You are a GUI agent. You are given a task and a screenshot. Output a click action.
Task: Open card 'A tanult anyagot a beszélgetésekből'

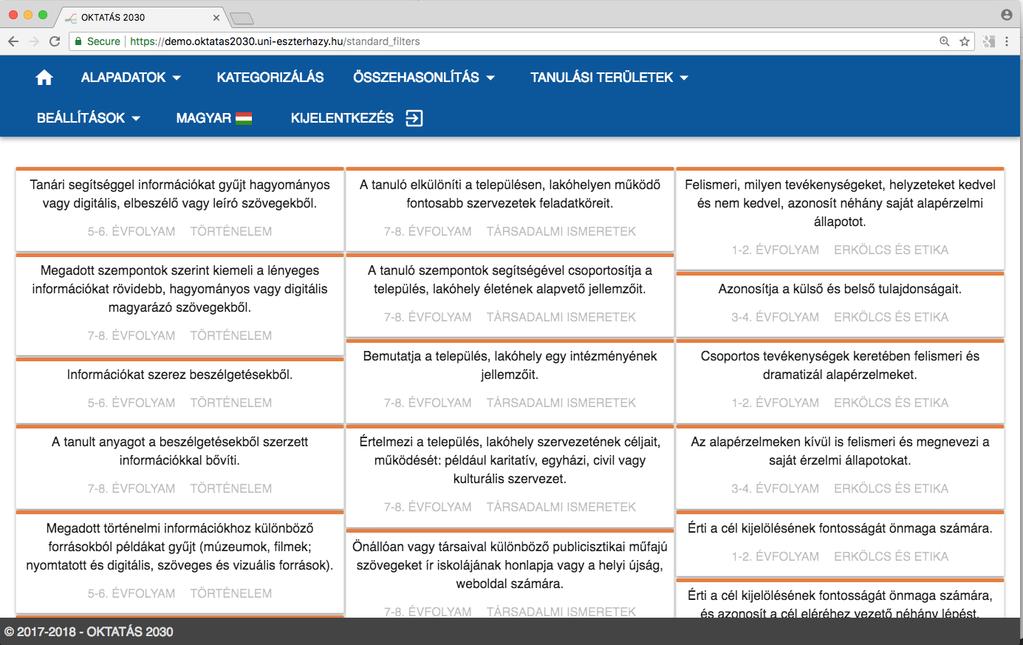tap(179, 467)
